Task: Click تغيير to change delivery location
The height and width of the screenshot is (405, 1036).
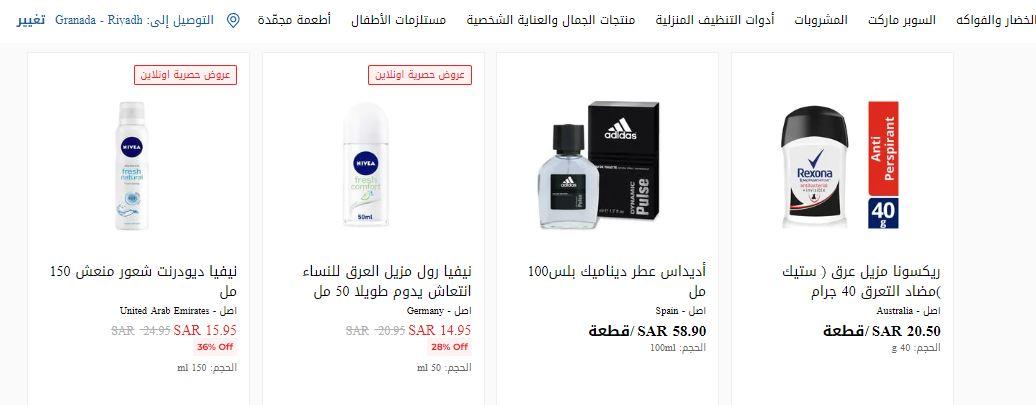Action: pos(31,20)
